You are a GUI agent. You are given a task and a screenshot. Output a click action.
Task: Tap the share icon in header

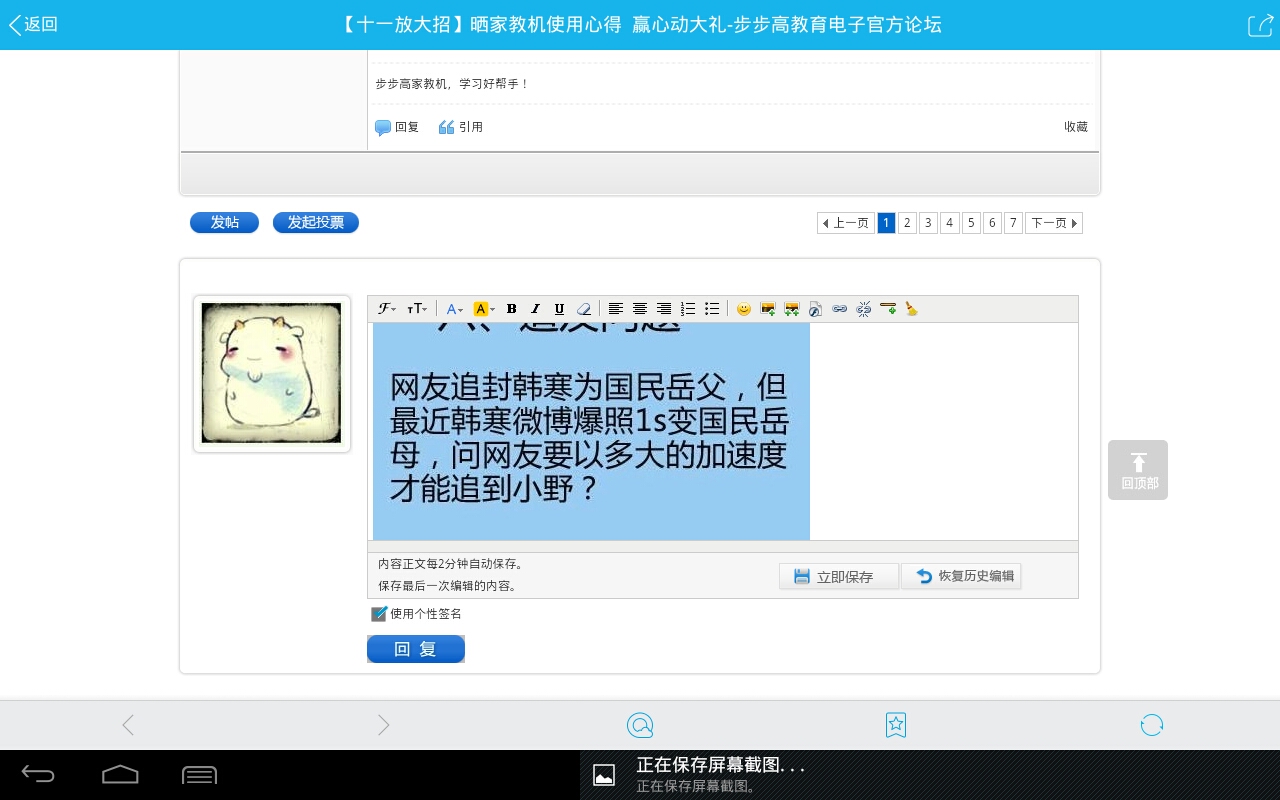coord(1259,25)
